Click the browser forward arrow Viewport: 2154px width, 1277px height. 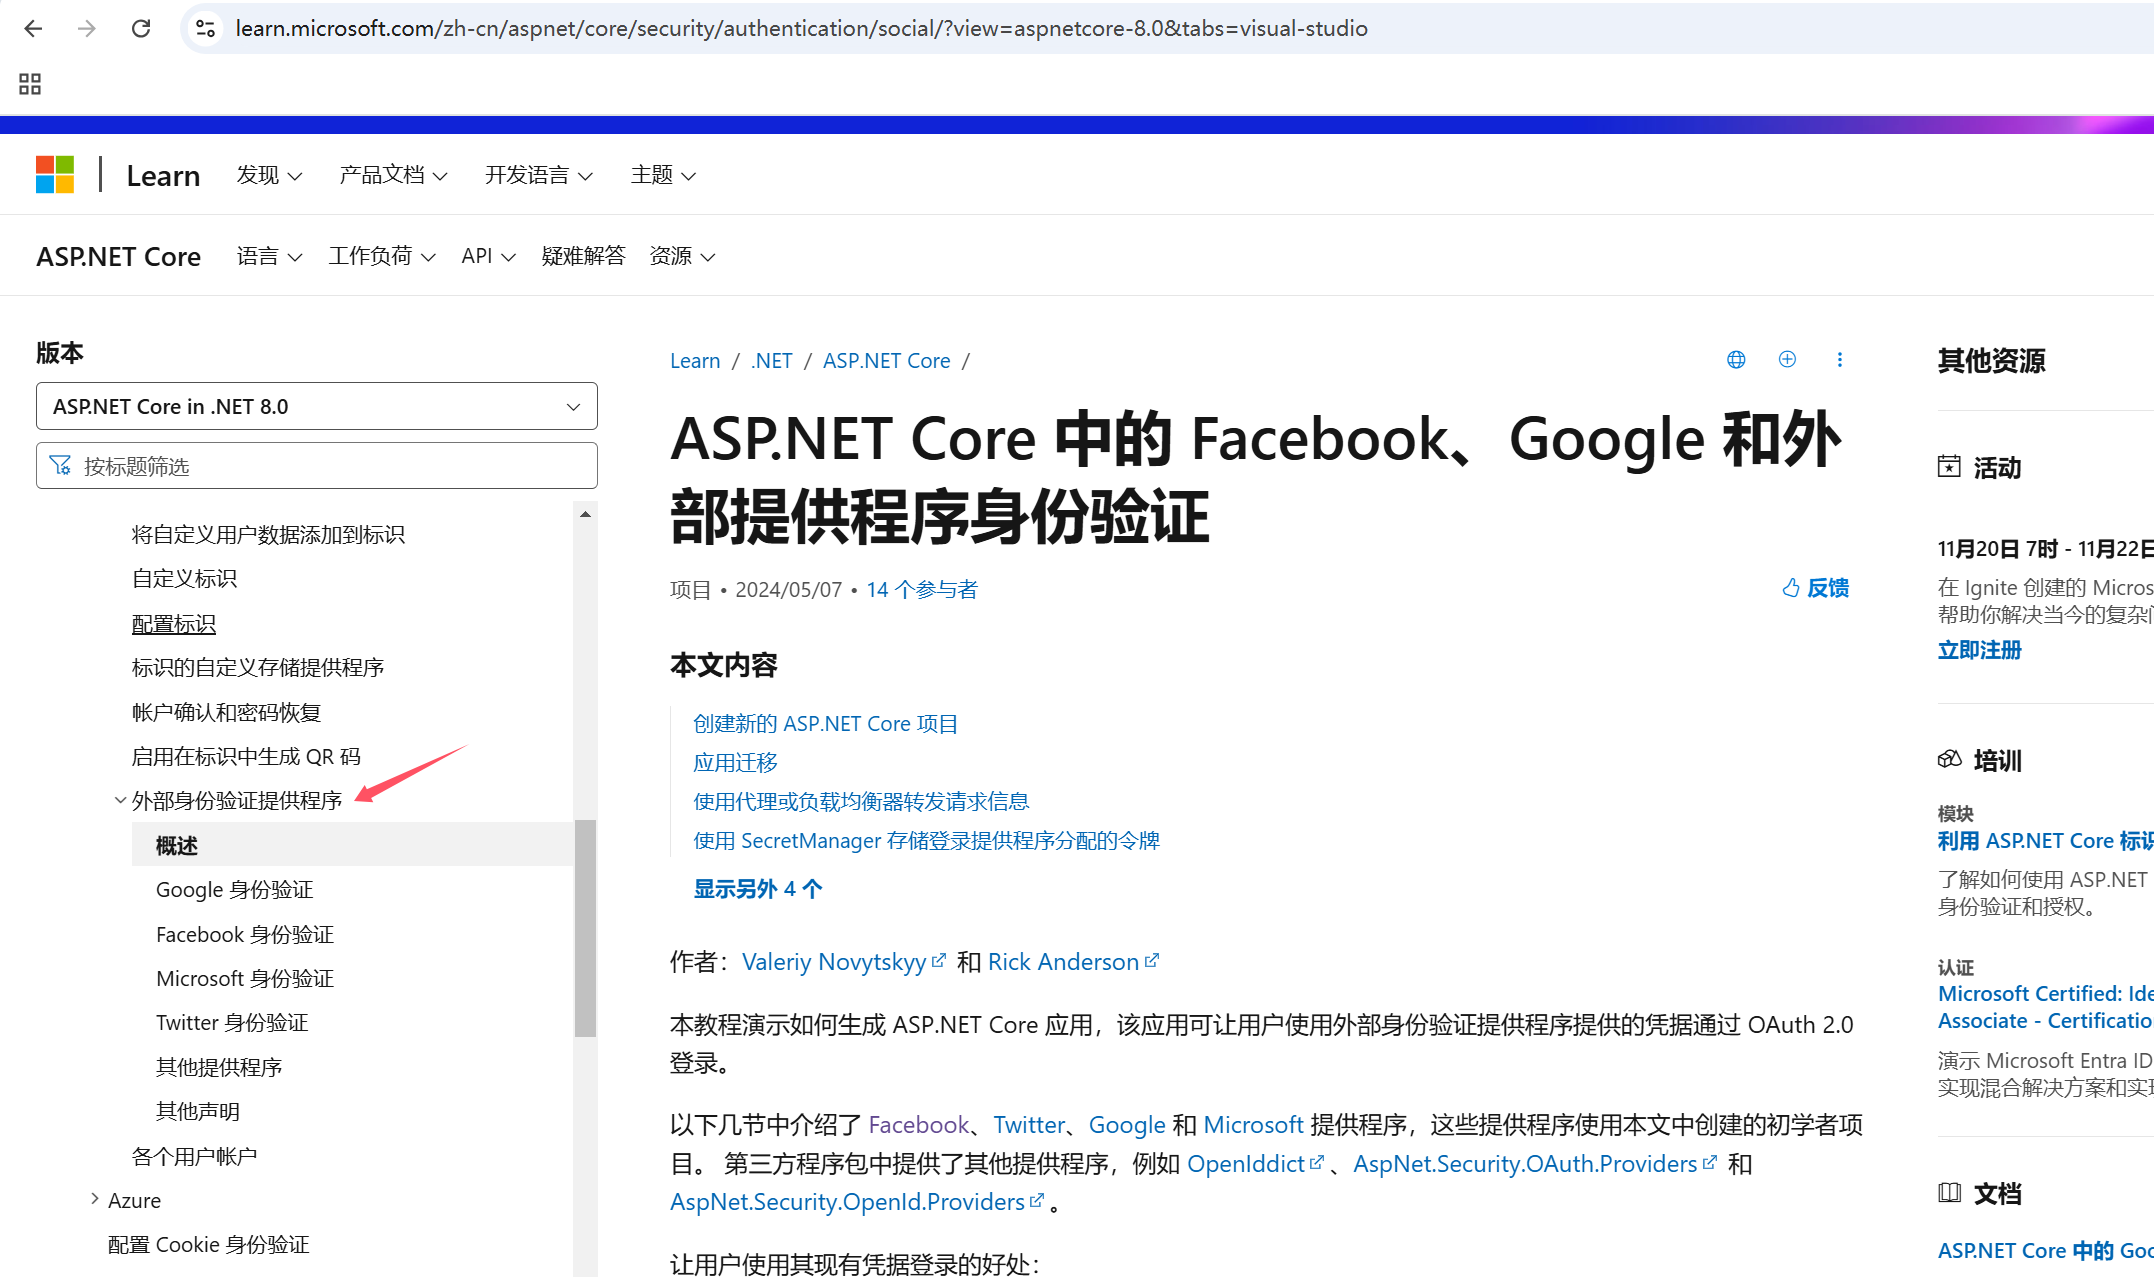point(87,28)
